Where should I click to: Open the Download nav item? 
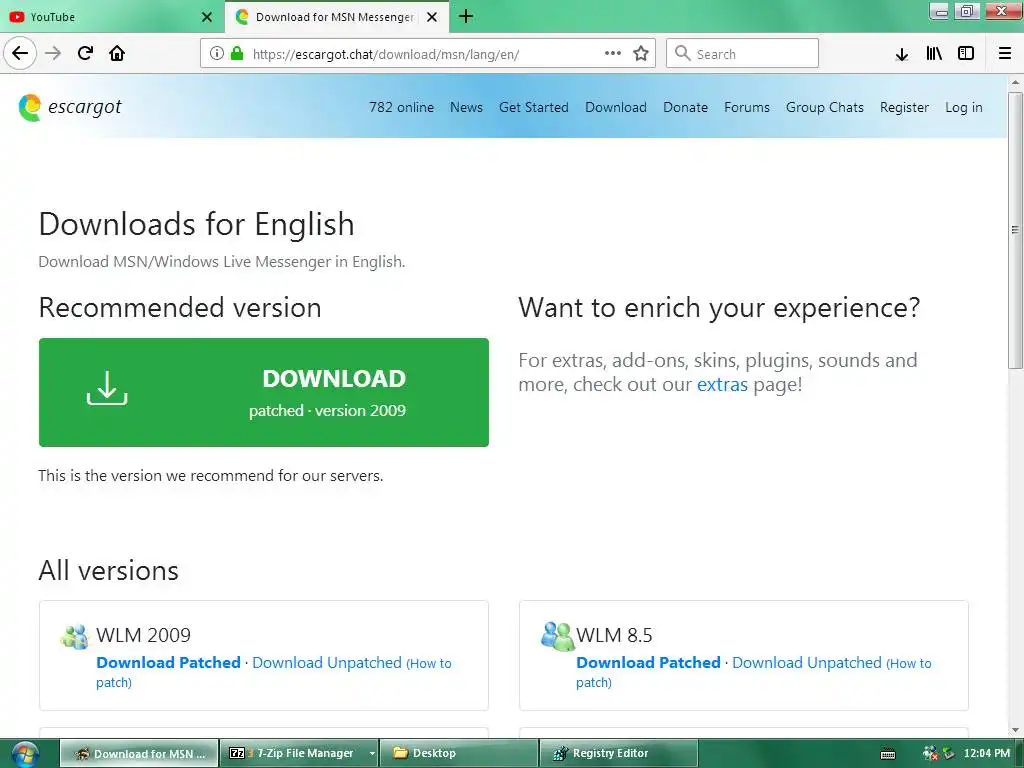[616, 107]
